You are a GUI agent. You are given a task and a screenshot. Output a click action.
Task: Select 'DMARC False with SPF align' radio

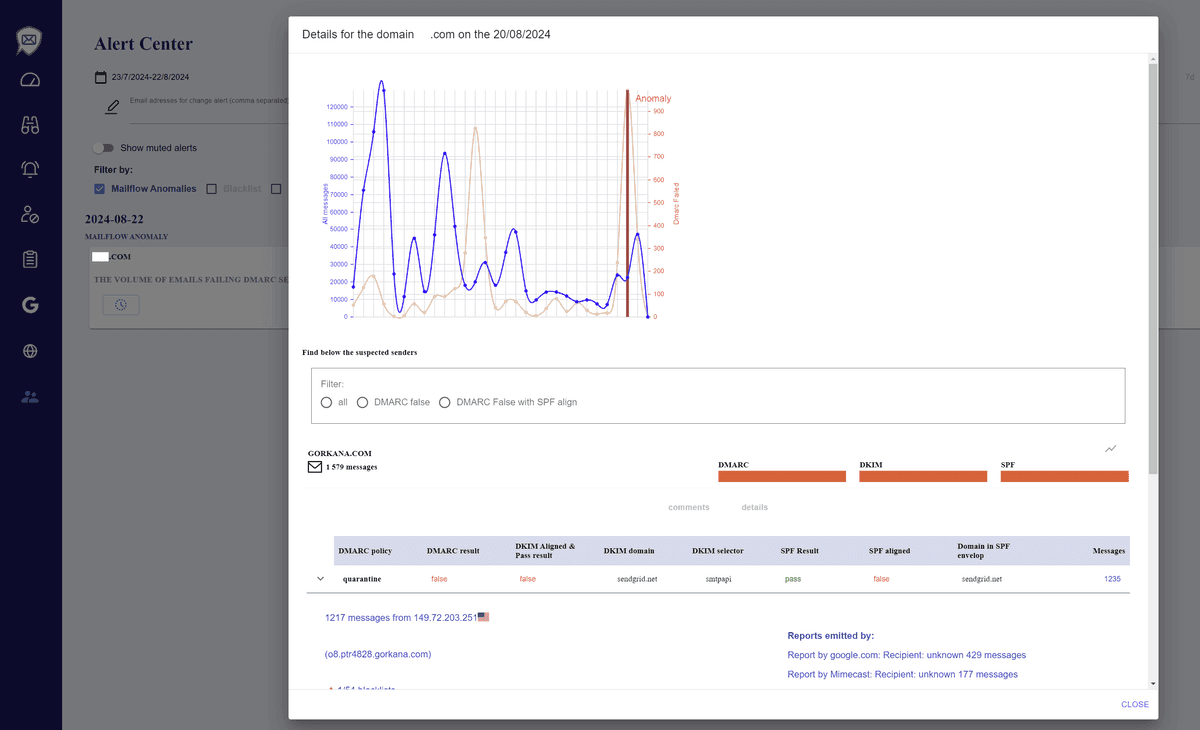coord(445,402)
